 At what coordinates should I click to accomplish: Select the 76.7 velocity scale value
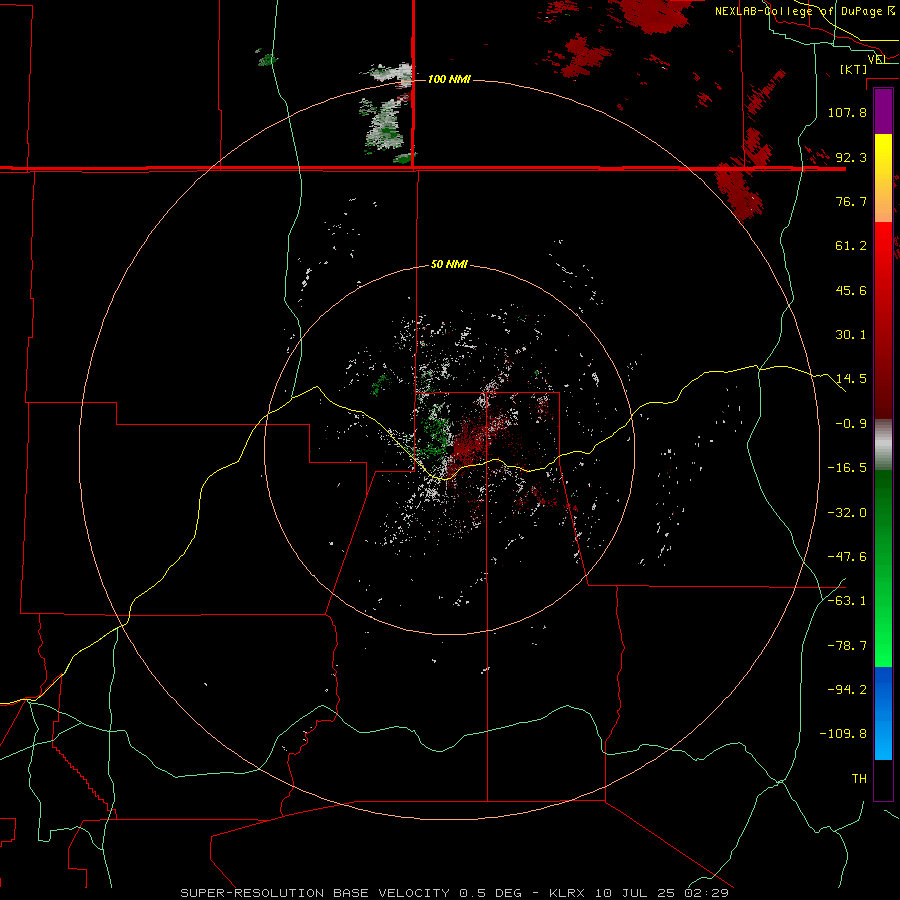pos(851,201)
